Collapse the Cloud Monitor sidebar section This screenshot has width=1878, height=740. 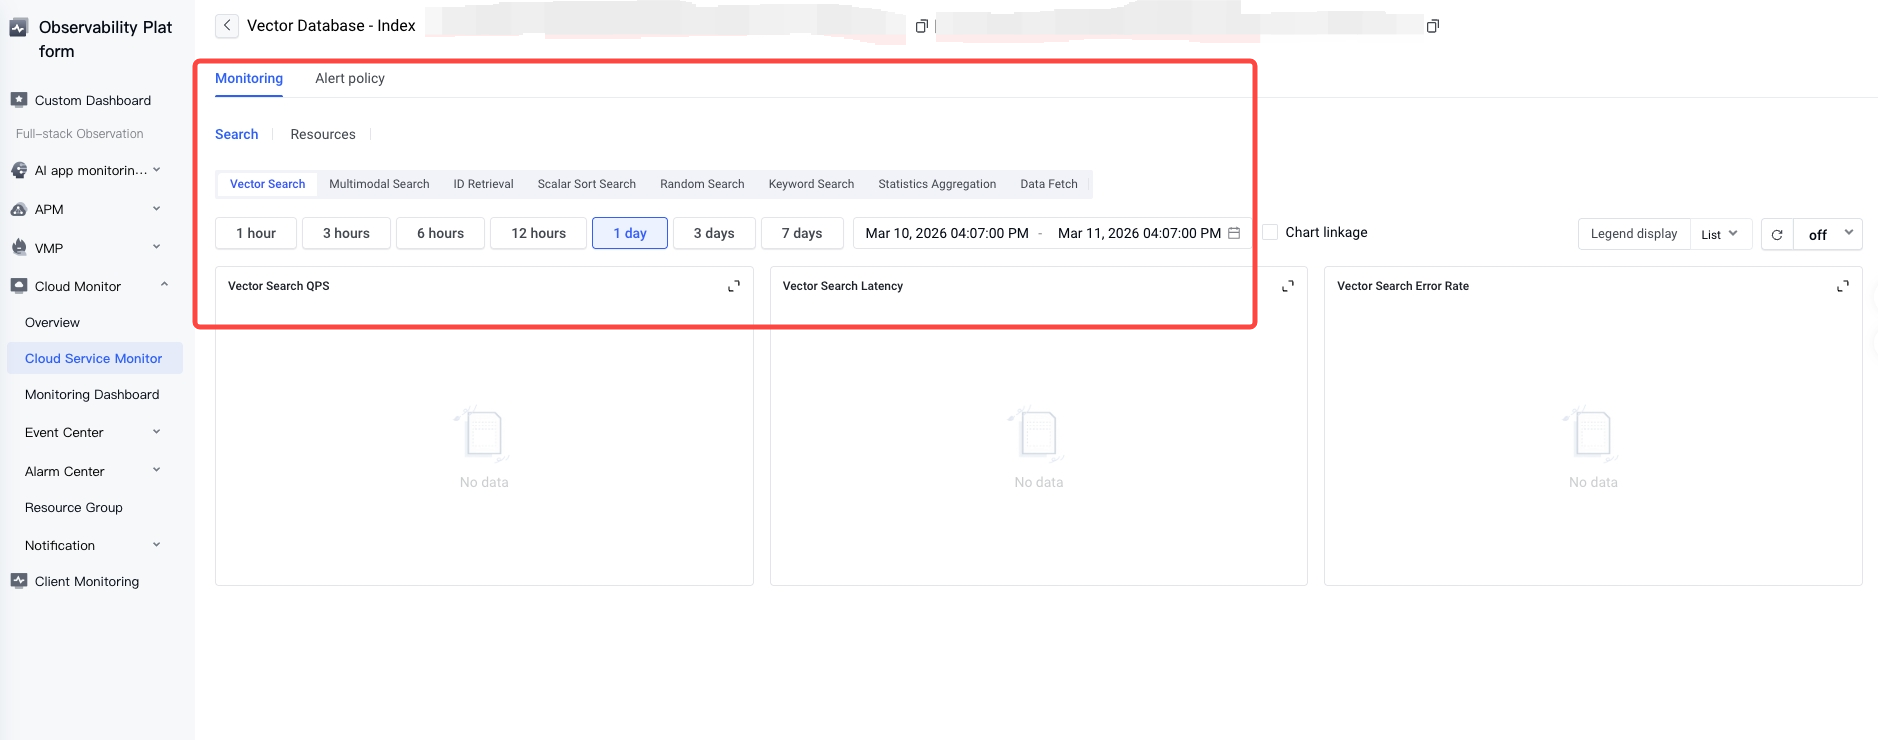pos(164,286)
